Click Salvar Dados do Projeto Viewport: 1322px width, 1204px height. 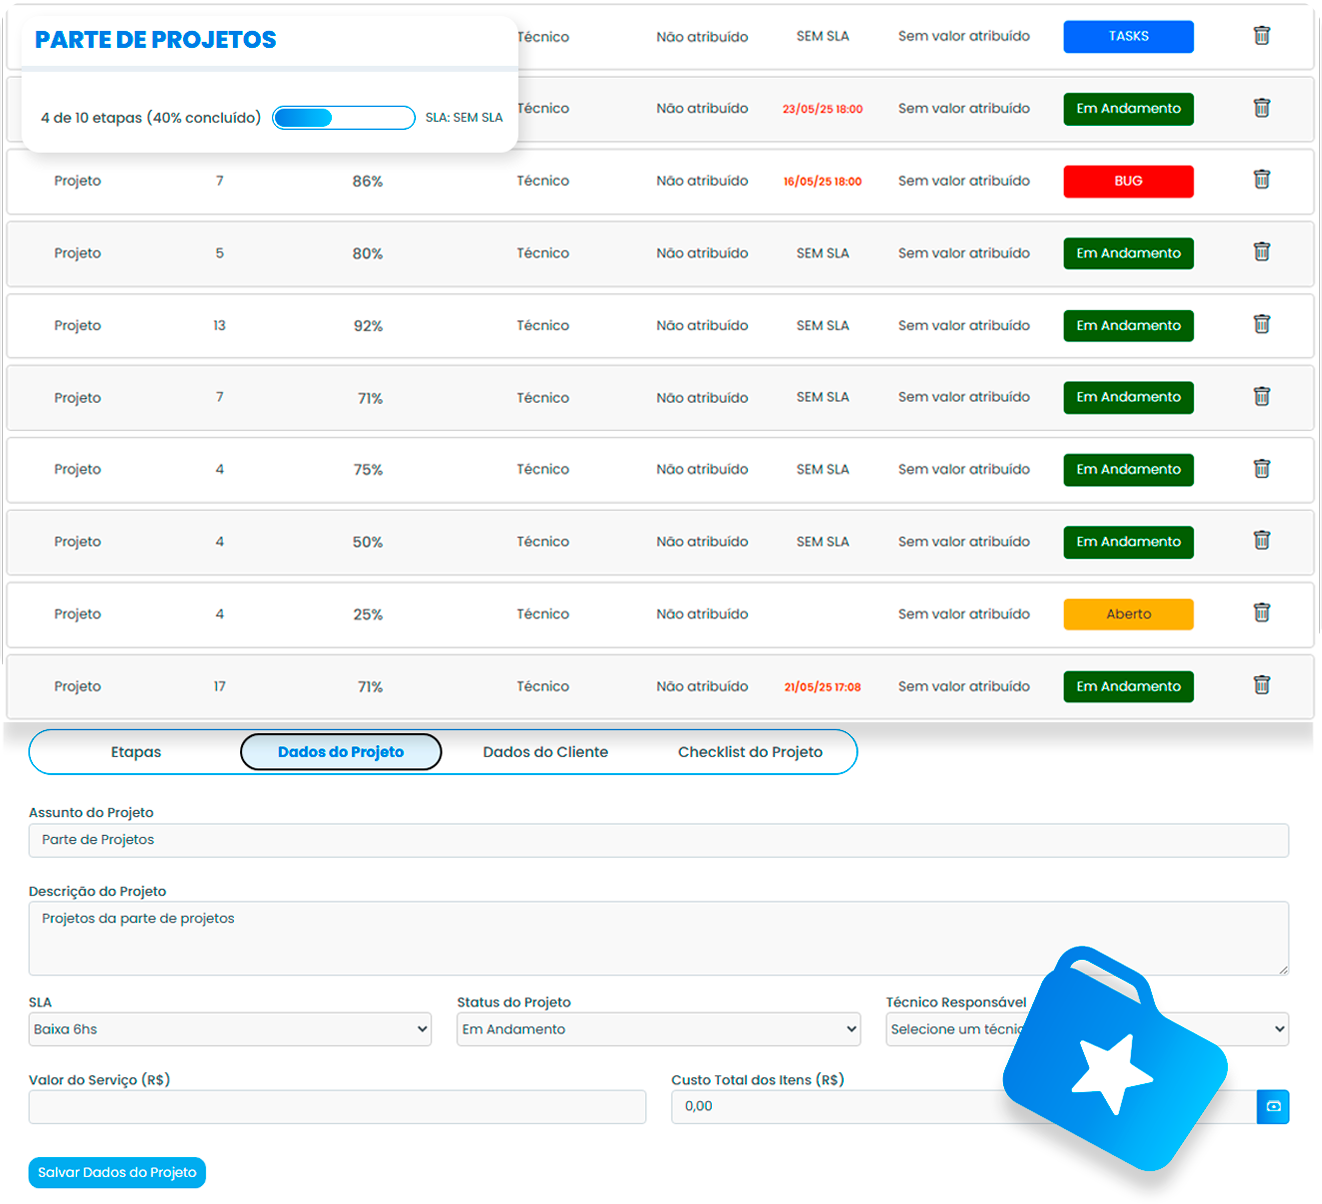tap(116, 1172)
